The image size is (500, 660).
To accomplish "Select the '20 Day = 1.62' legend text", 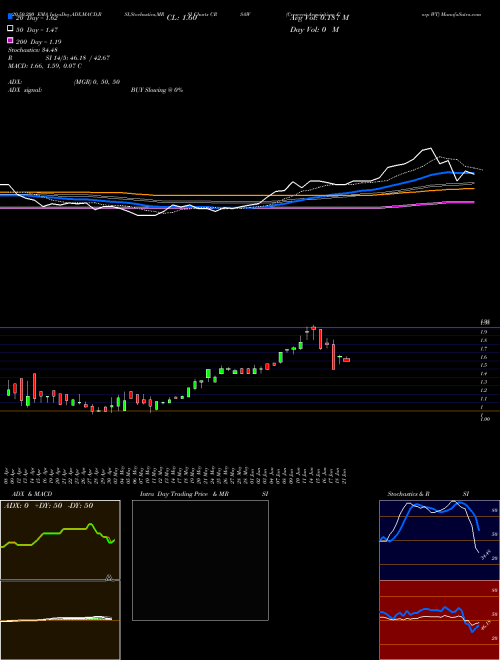I will [37, 18].
